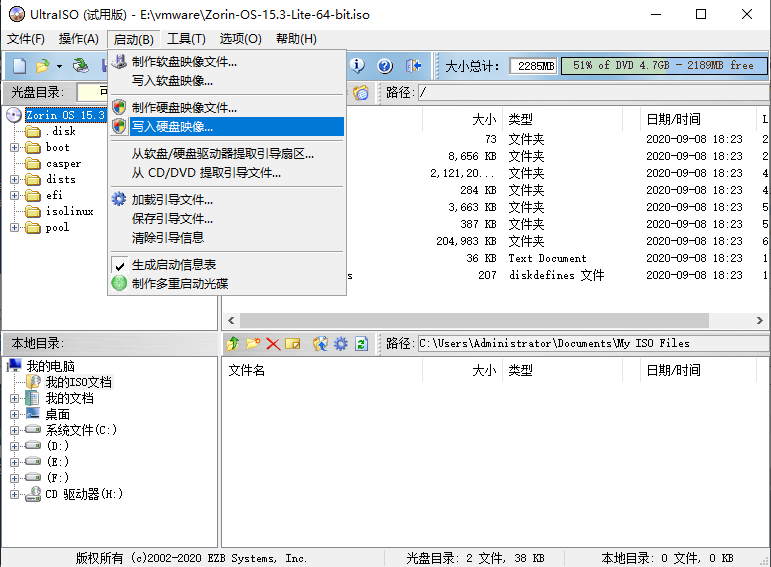Select the (F:) drive in local tree
771x567 pixels.
pos(58,477)
